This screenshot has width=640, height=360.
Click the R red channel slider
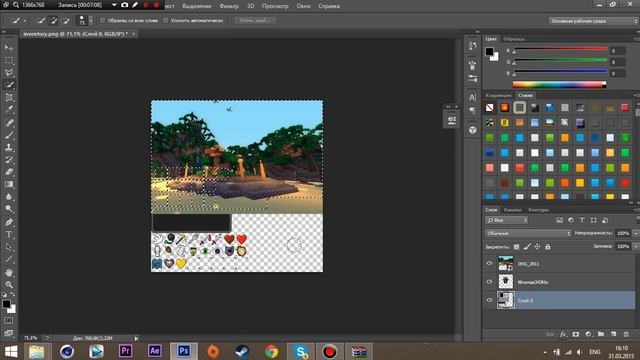click(560, 50)
